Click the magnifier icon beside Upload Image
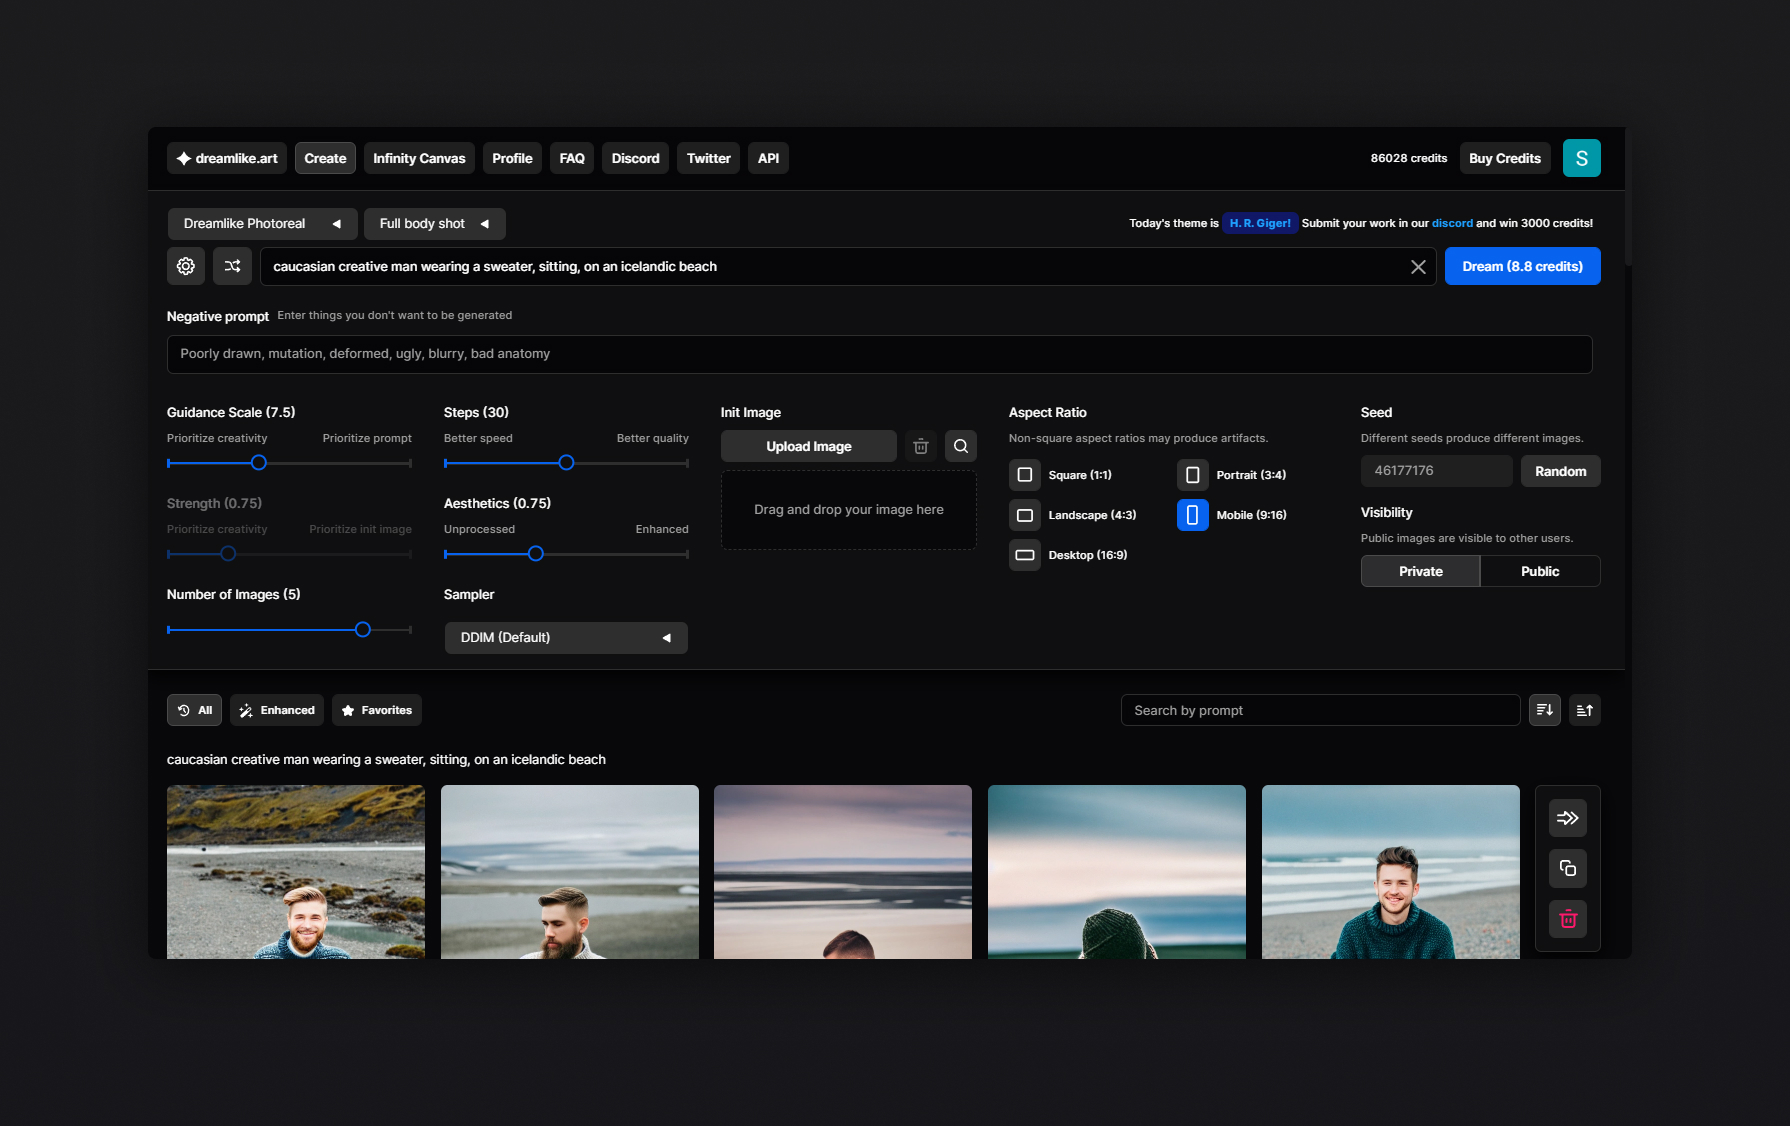The height and width of the screenshot is (1126, 1790). pos(961,446)
